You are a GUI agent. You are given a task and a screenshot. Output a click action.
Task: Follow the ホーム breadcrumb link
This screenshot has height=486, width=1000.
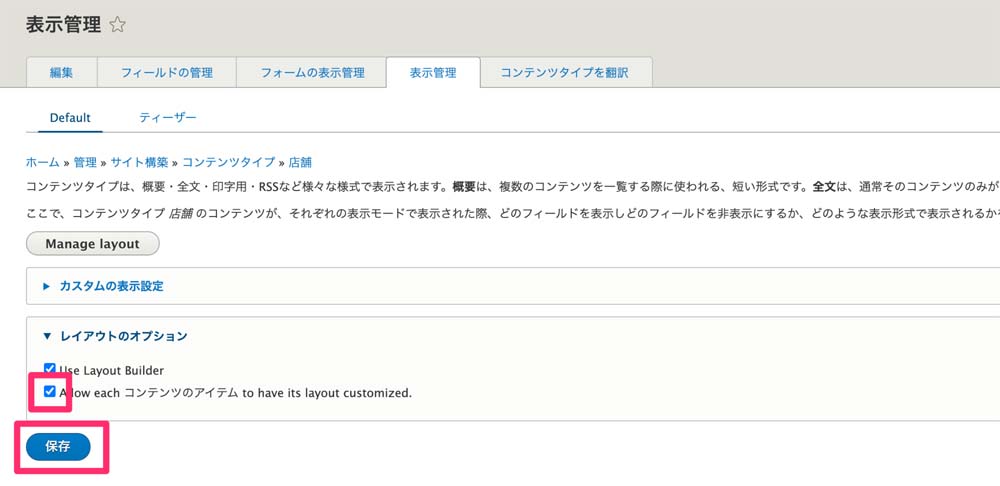click(x=42, y=162)
